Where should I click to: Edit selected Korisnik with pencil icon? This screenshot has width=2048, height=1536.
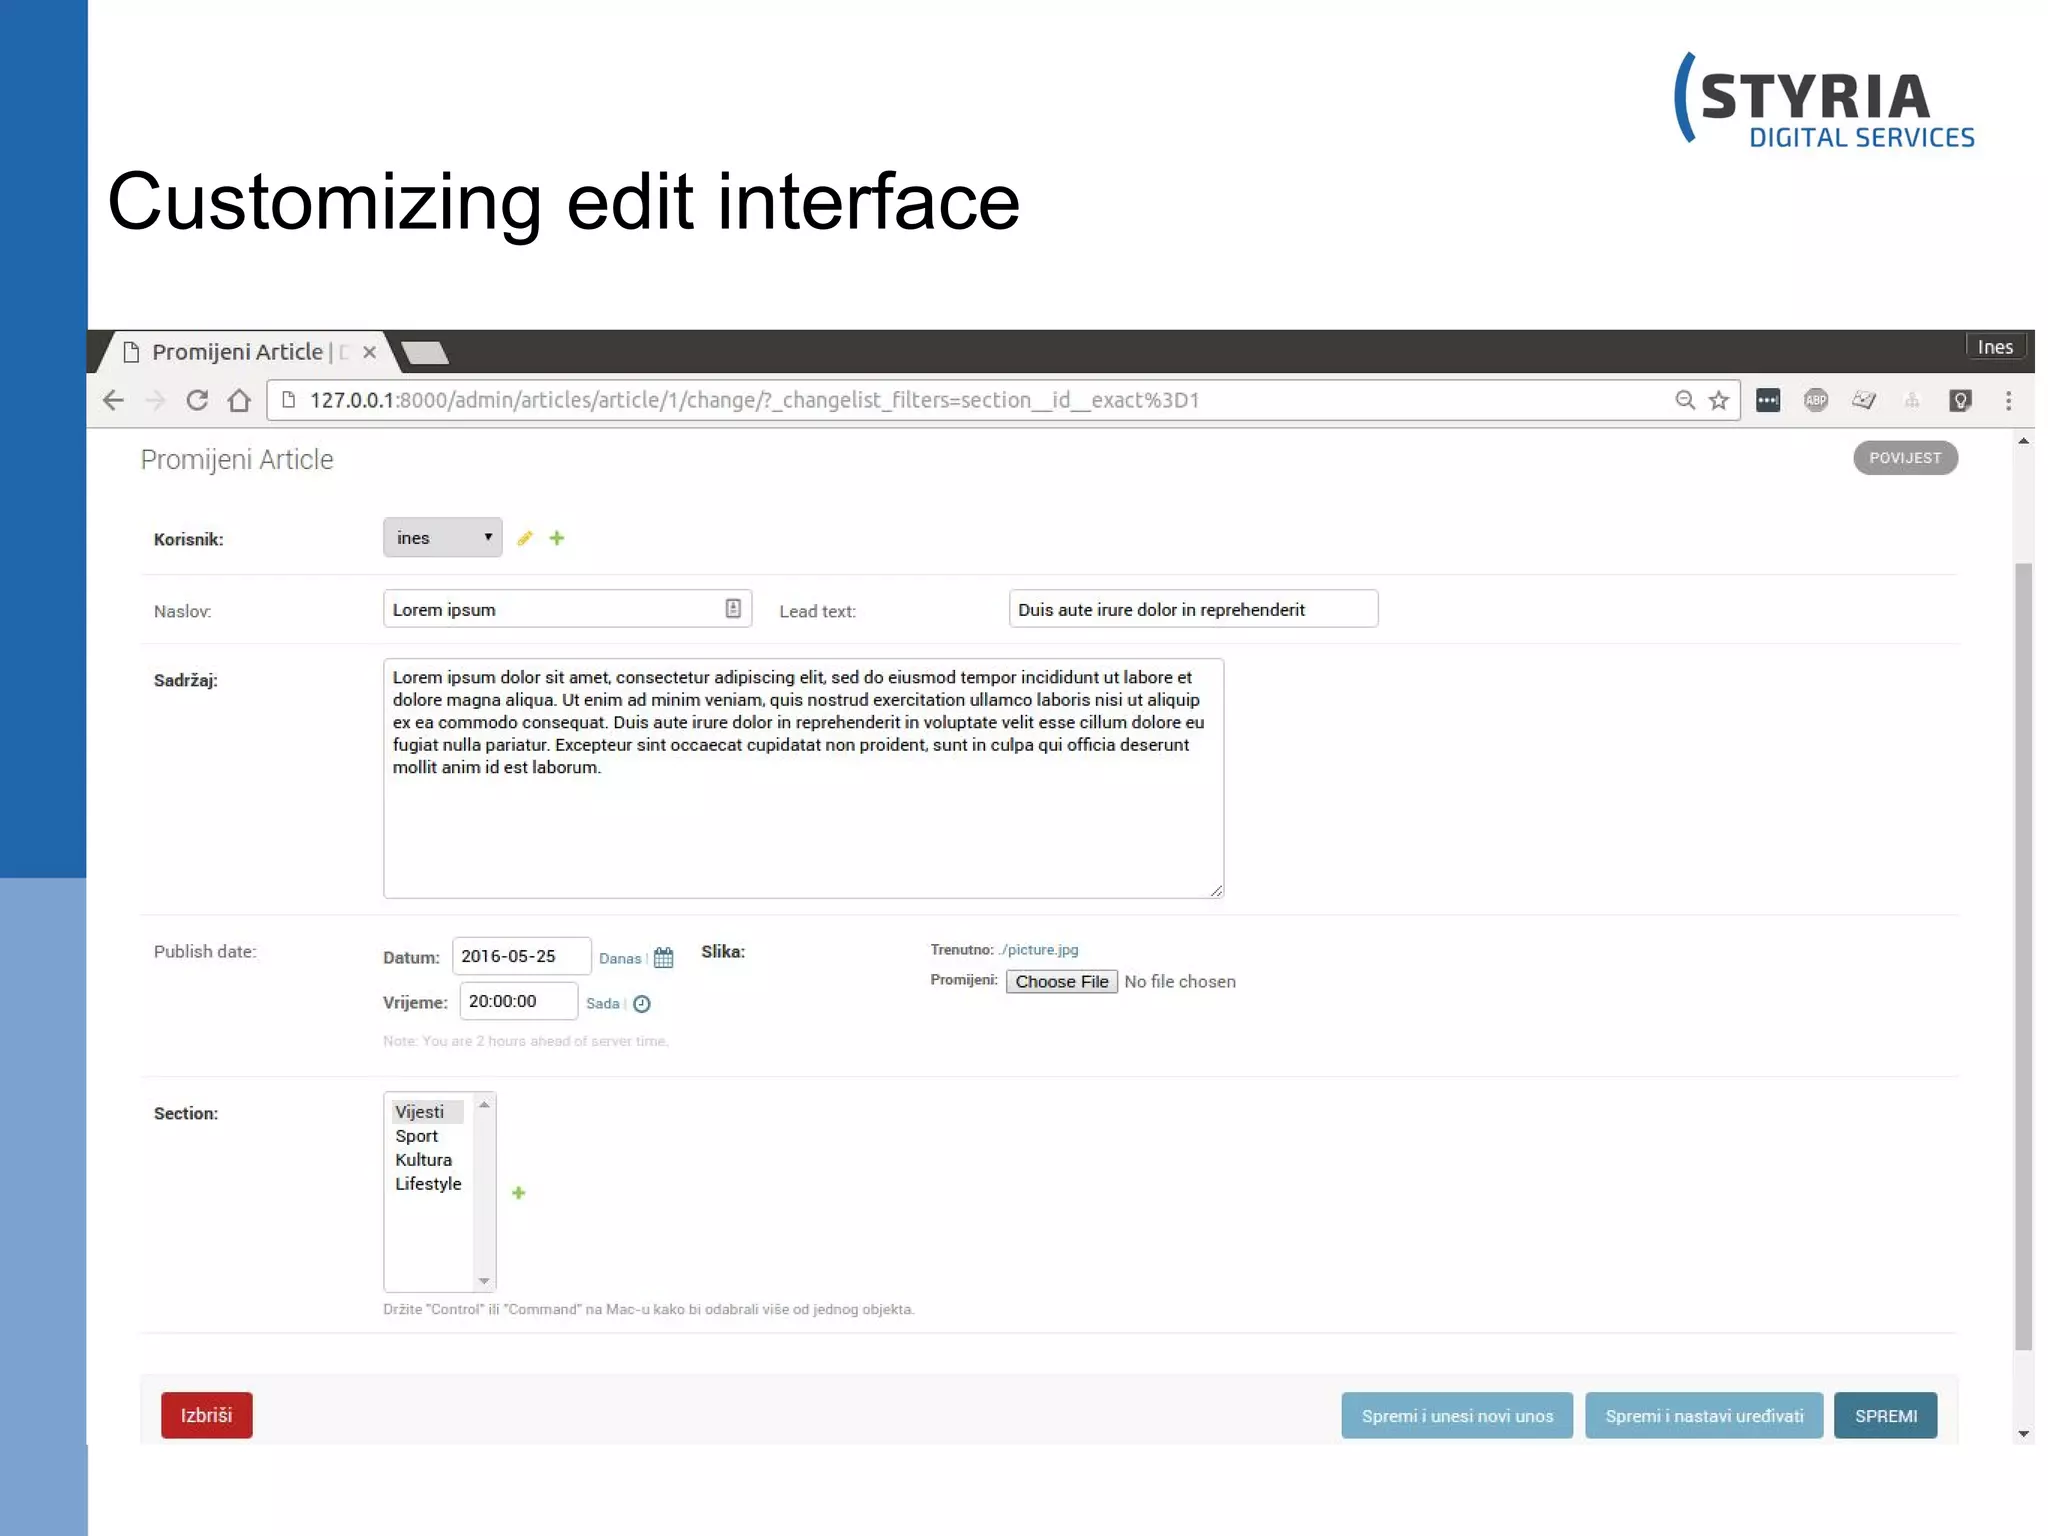pyautogui.click(x=525, y=538)
